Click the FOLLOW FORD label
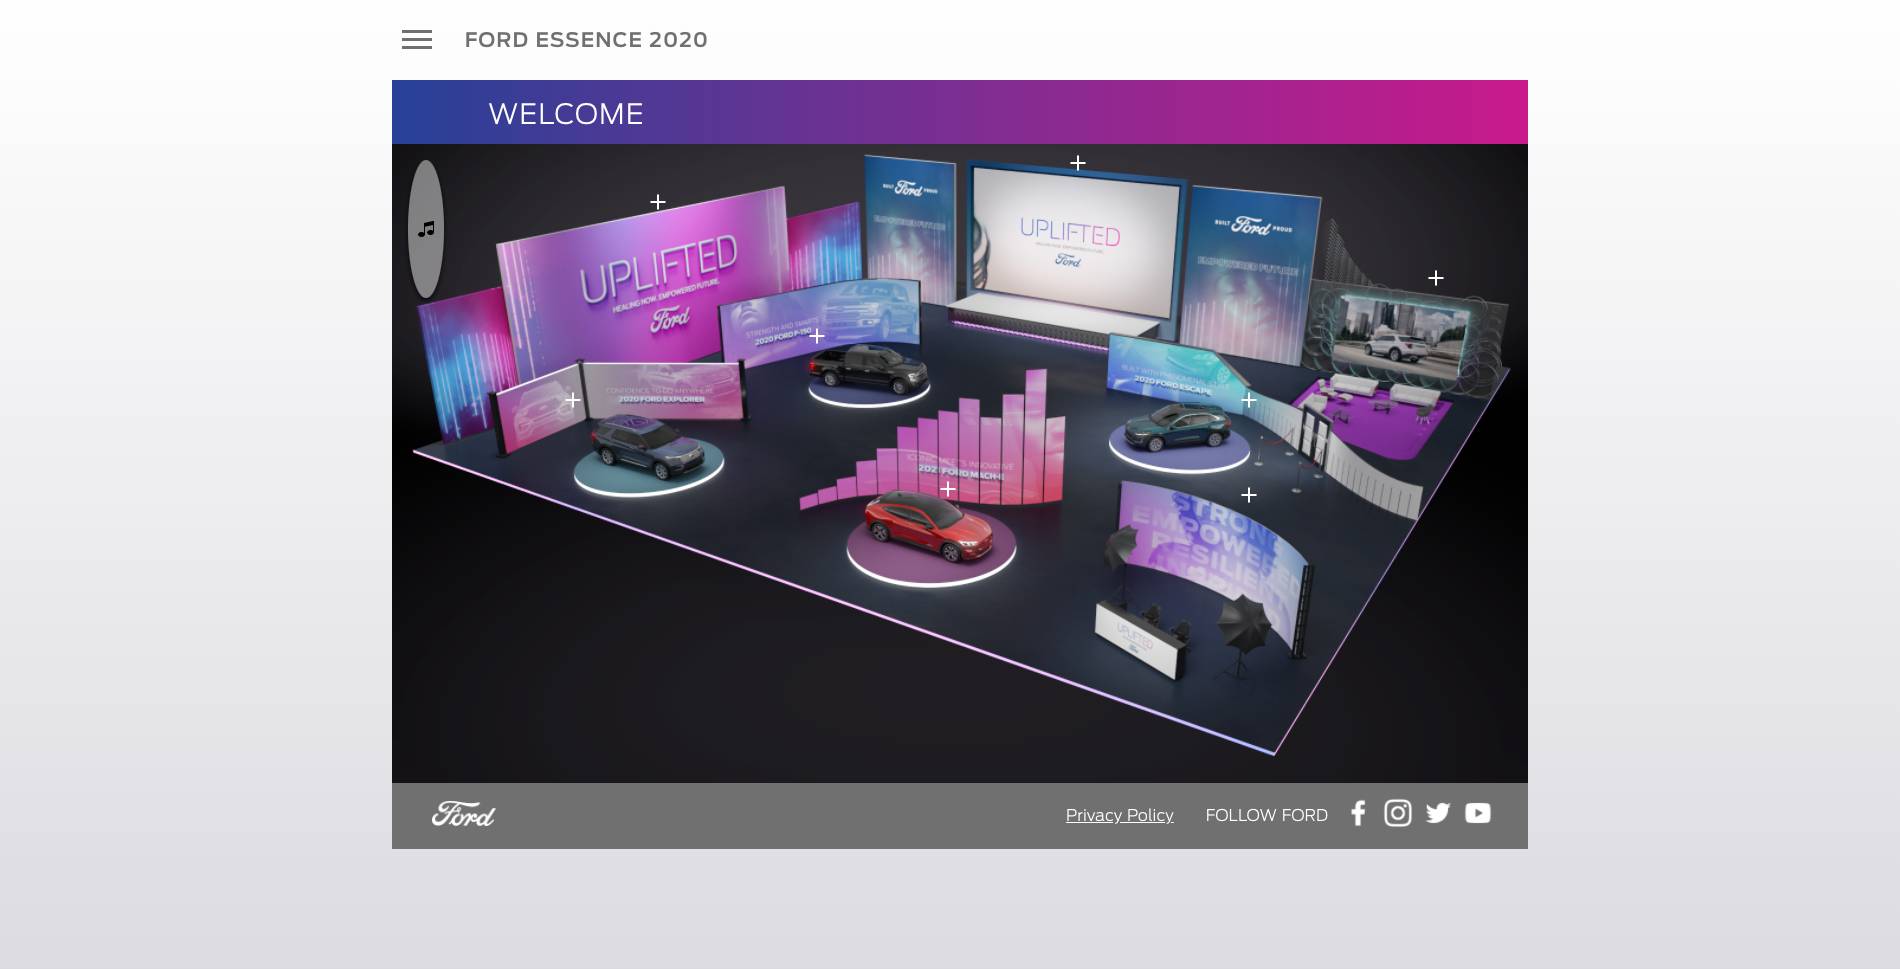This screenshot has width=1900, height=969. (1266, 815)
